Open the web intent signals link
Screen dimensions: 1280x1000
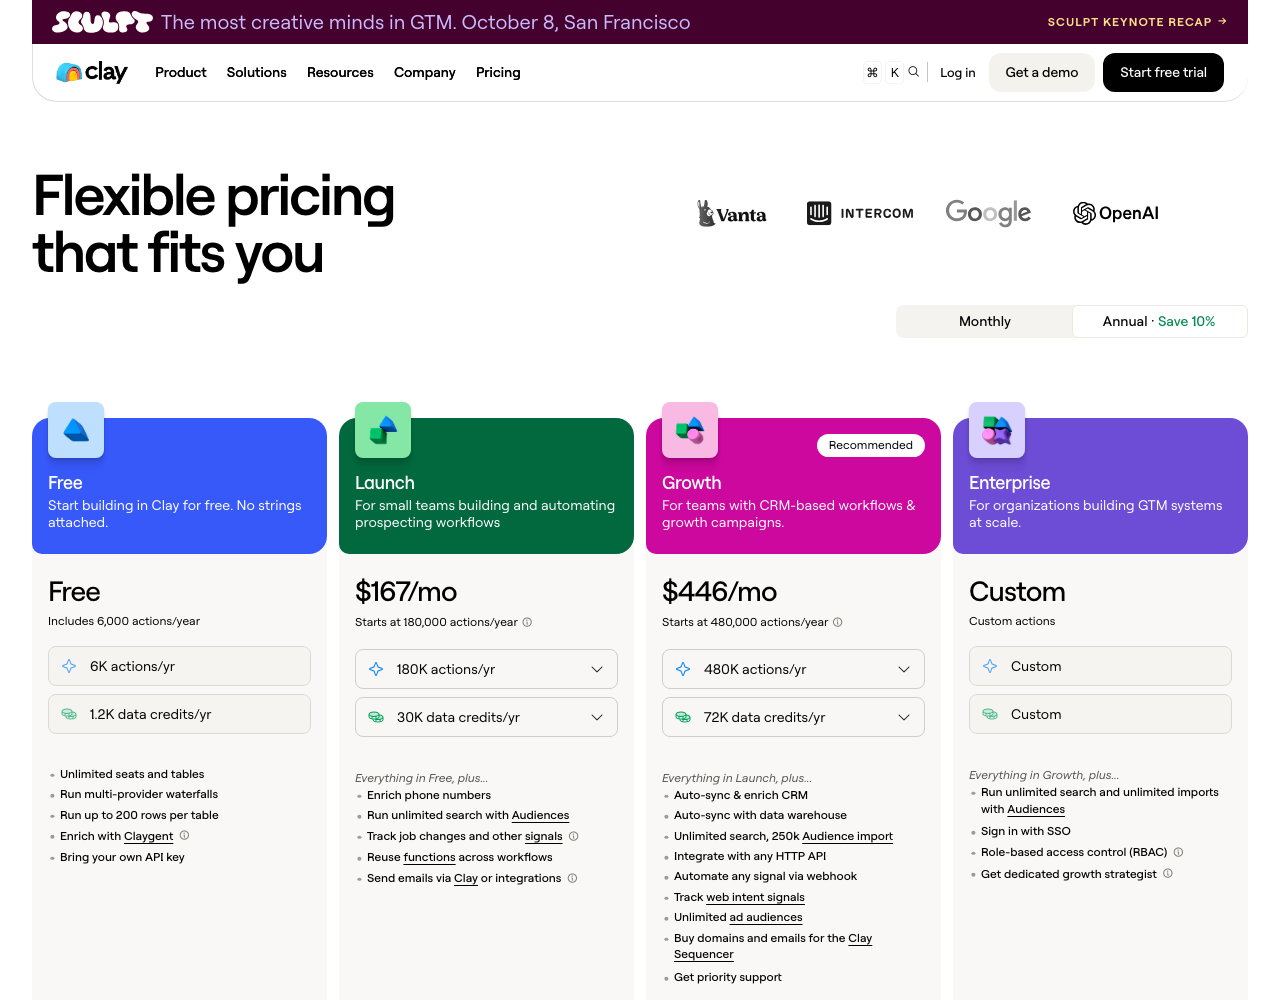coord(755,897)
